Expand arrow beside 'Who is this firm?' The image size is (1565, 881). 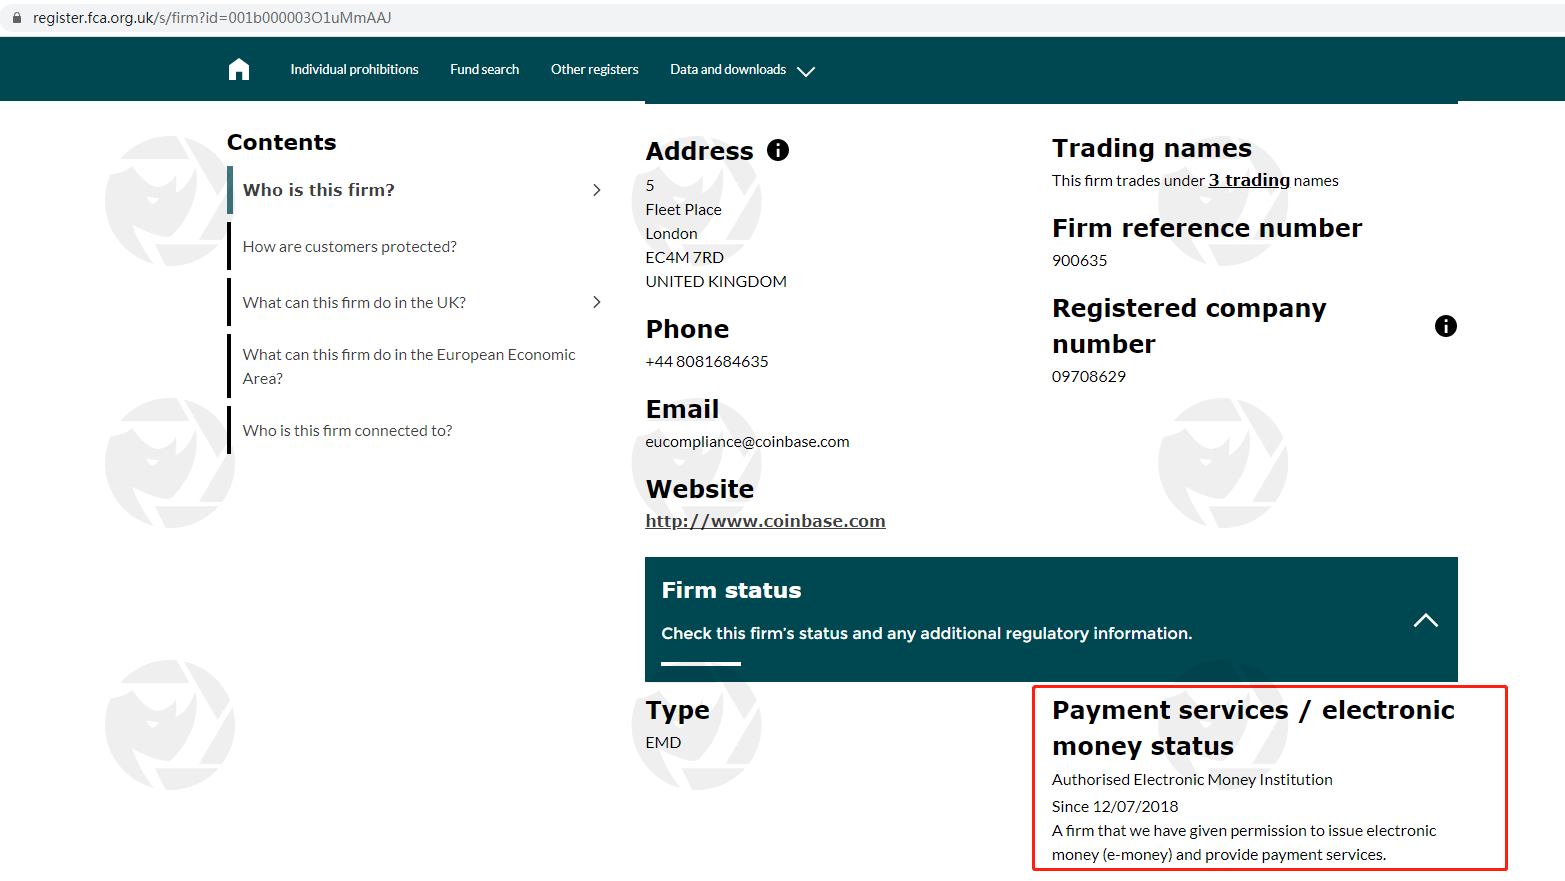coord(597,190)
